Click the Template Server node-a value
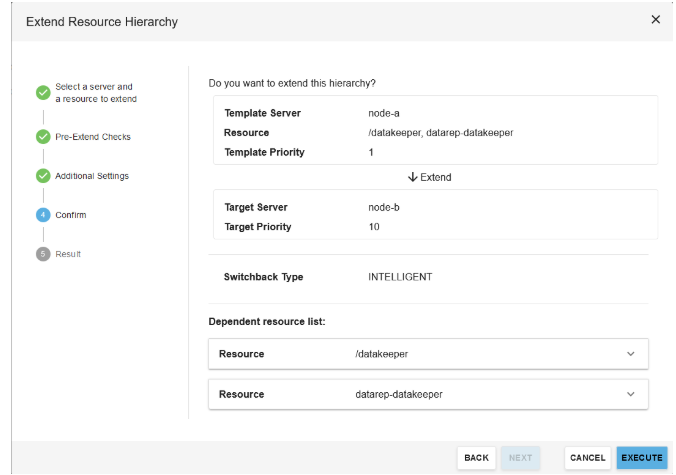Viewport: 676px width, 475px height. coord(385,113)
